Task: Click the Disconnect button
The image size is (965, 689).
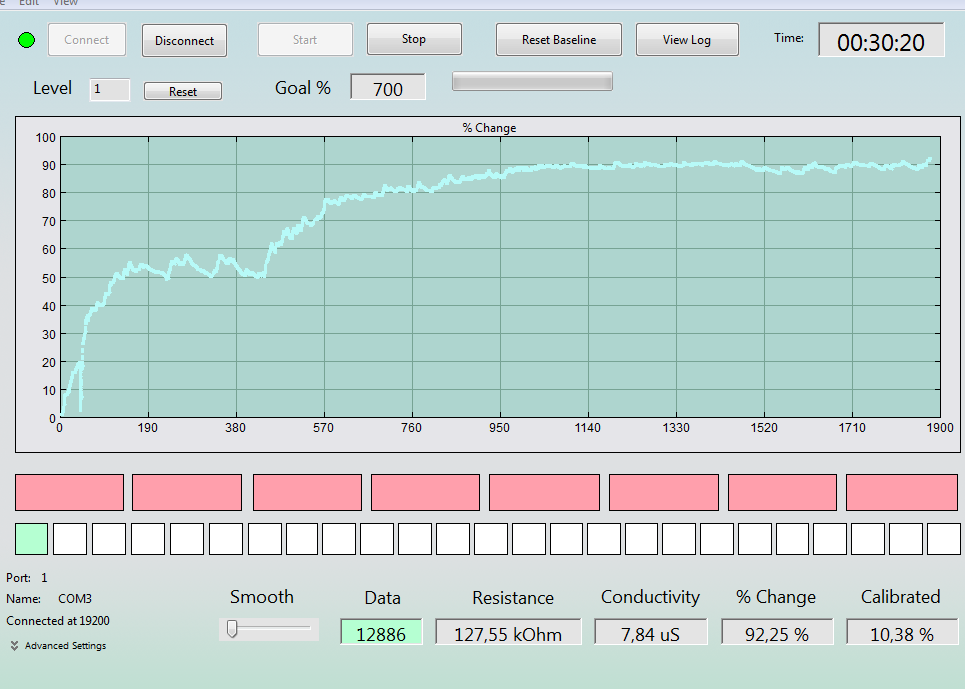Action: pyautogui.click(x=185, y=41)
